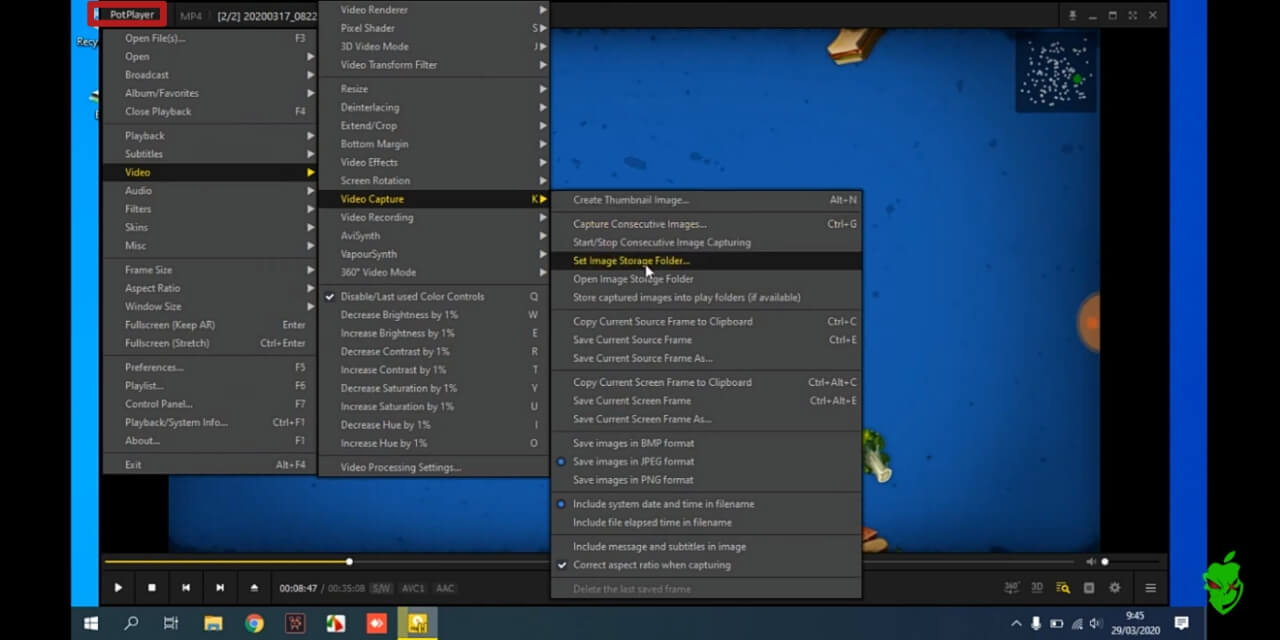Skip to the next file
The width and height of the screenshot is (1280, 640).
click(220, 588)
